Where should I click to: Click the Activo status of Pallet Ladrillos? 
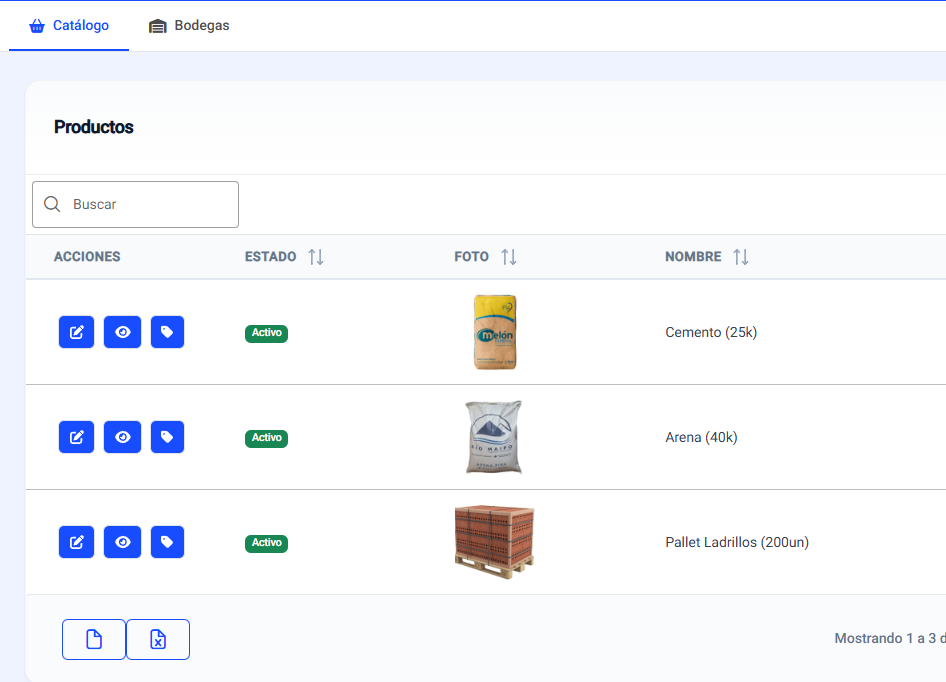coord(266,543)
